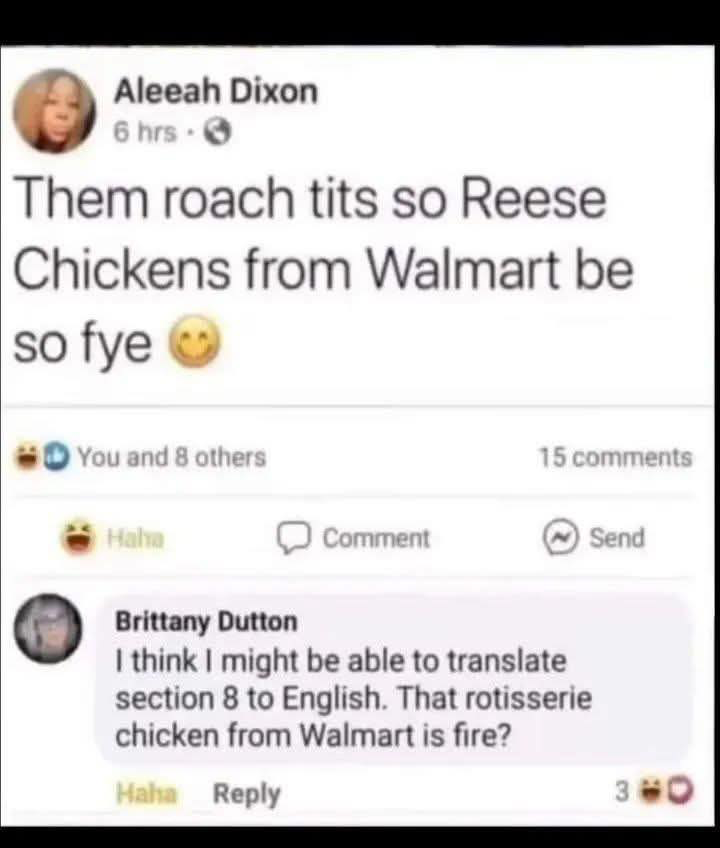Toggle the Haha reaction on the post

tap(114, 538)
